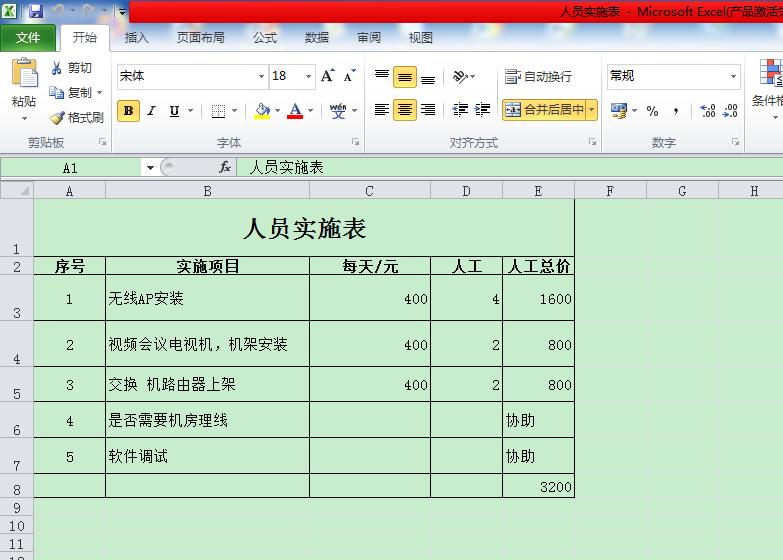Screen dimensions: 783x560
Task: Apply the yellow fill color bucket
Action: (x=262, y=110)
